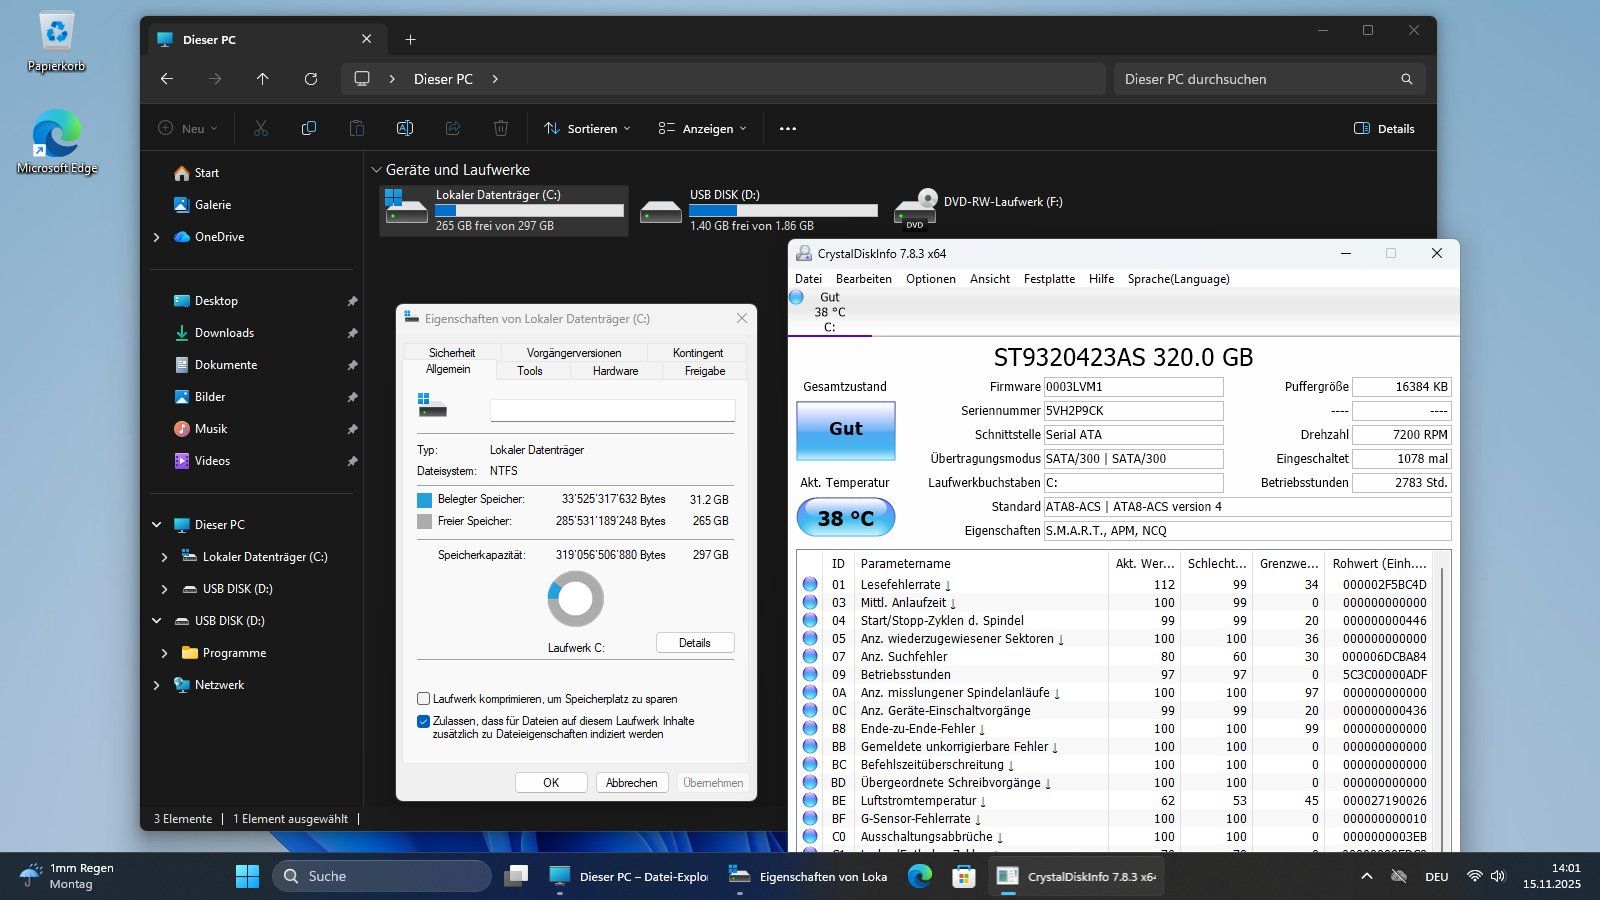Collapse the Geräte und Laufwerke group
Image resolution: width=1600 pixels, height=900 pixels.
coord(376,170)
